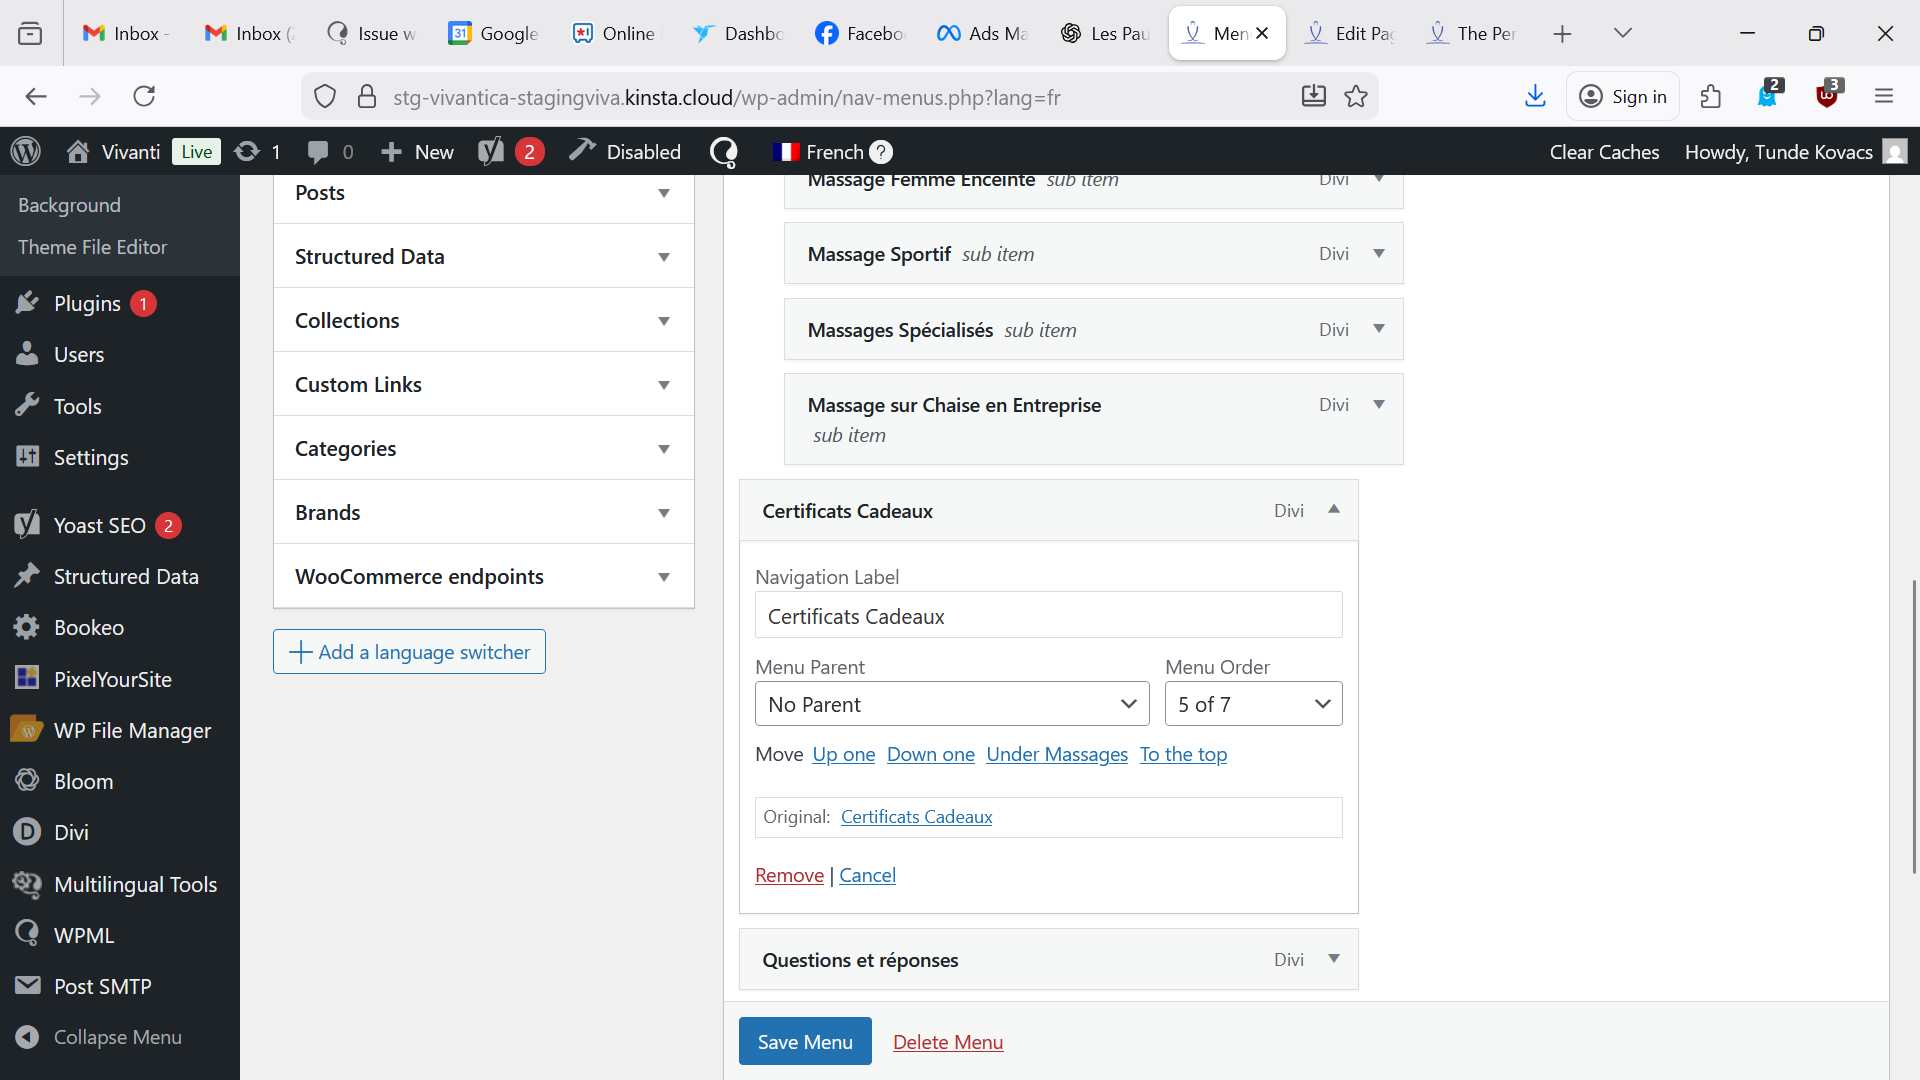The width and height of the screenshot is (1920, 1080).
Task: Click the WordPress logo in the admin bar
Action: 26,151
